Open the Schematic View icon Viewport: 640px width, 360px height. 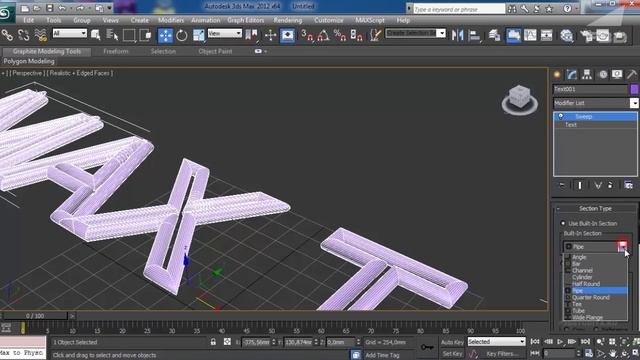(x=547, y=36)
